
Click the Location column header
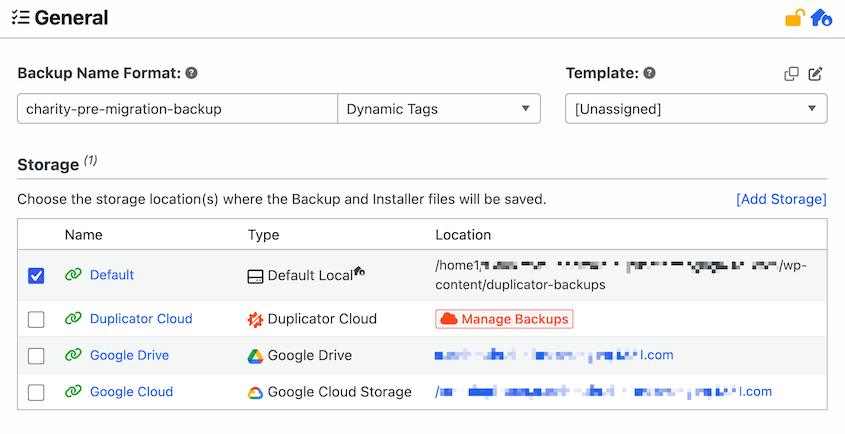click(x=463, y=235)
